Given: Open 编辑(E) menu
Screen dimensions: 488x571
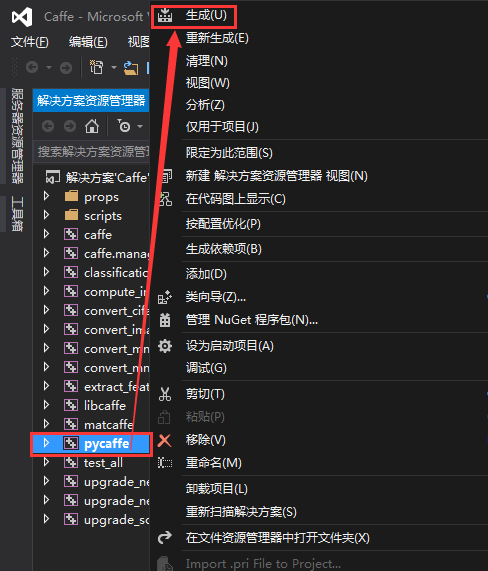Looking at the screenshot, I should 88,42.
